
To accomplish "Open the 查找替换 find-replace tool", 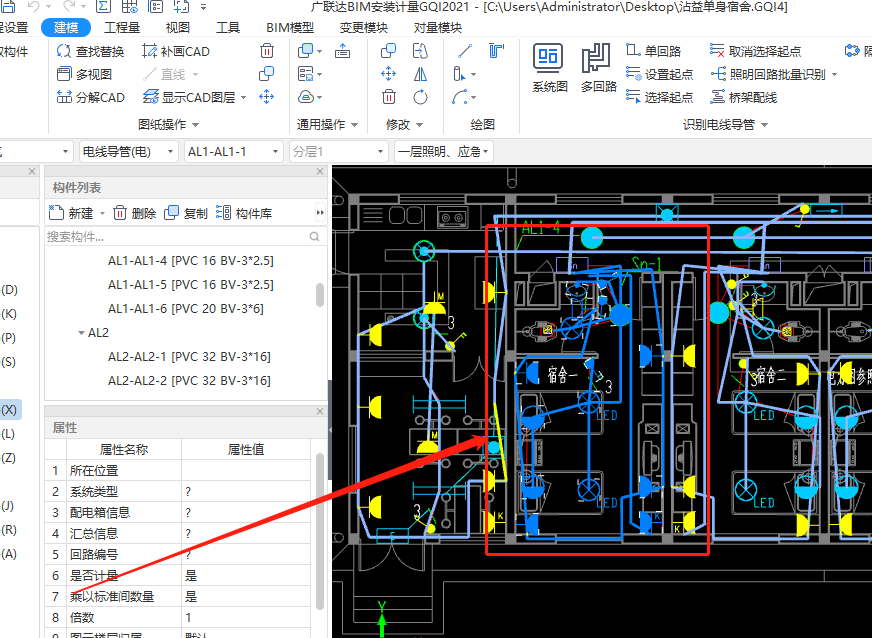I will (x=91, y=51).
